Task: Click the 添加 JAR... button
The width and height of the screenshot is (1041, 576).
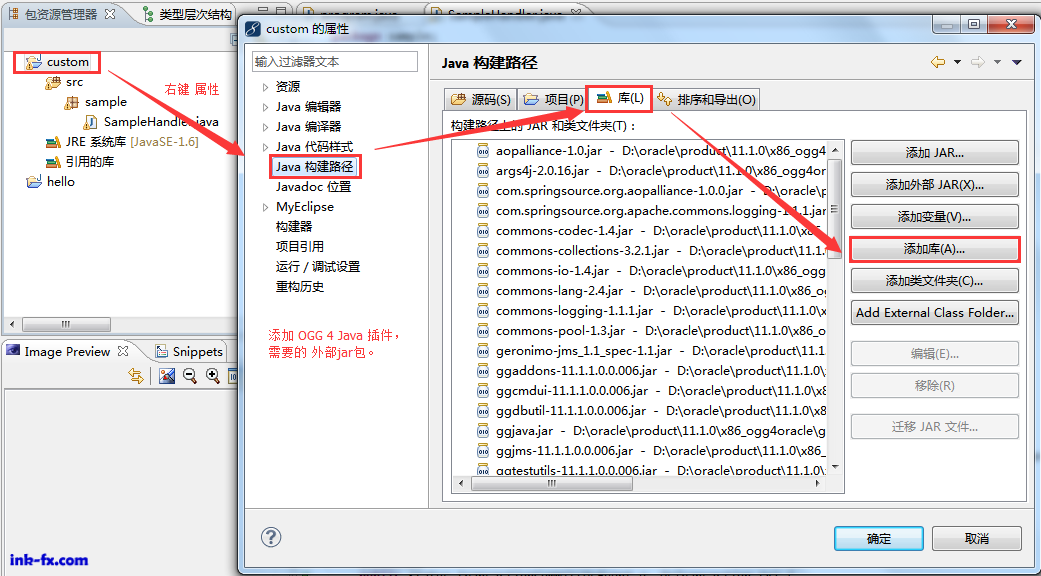Action: [935, 153]
